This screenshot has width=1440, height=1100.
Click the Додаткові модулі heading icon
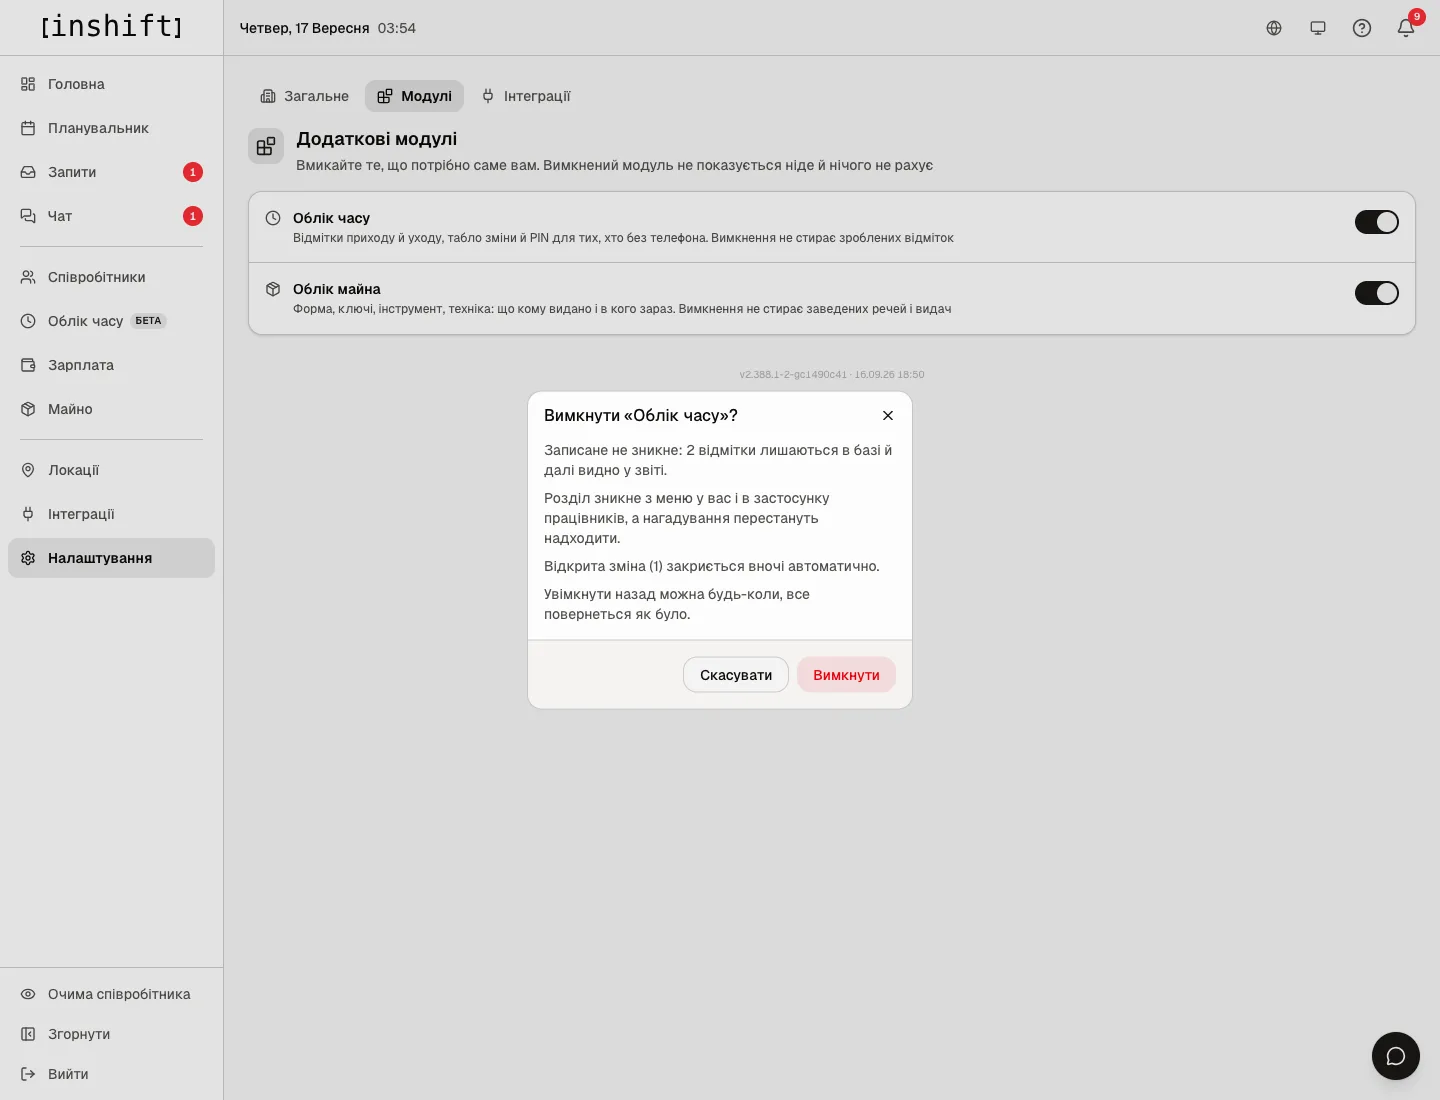click(x=266, y=146)
